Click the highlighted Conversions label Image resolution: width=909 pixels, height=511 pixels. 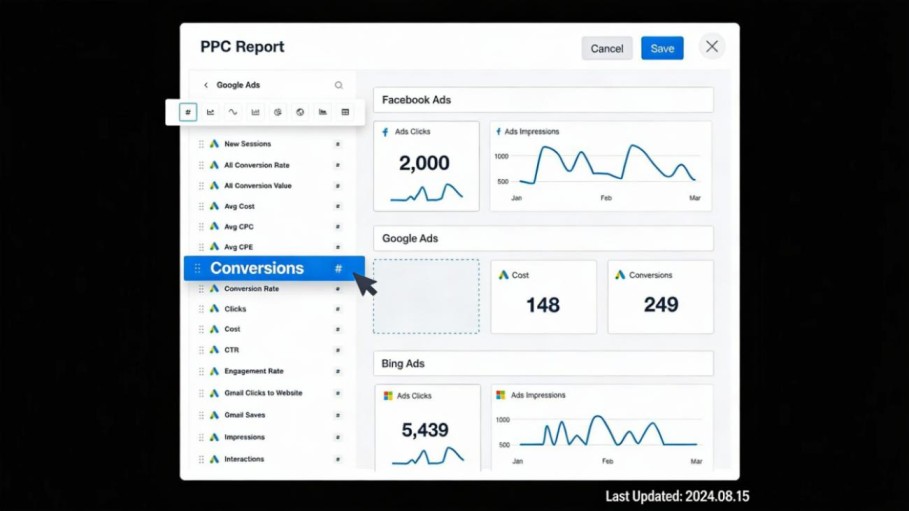257,268
